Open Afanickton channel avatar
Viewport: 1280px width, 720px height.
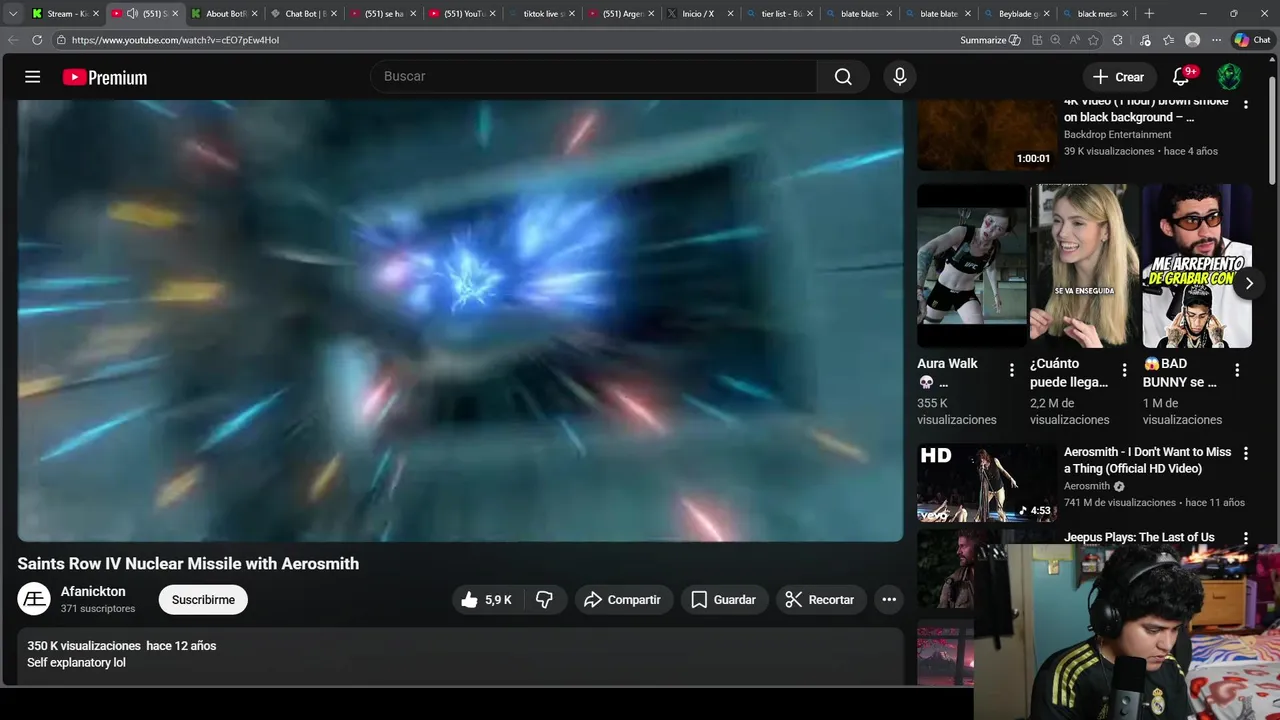click(x=34, y=599)
